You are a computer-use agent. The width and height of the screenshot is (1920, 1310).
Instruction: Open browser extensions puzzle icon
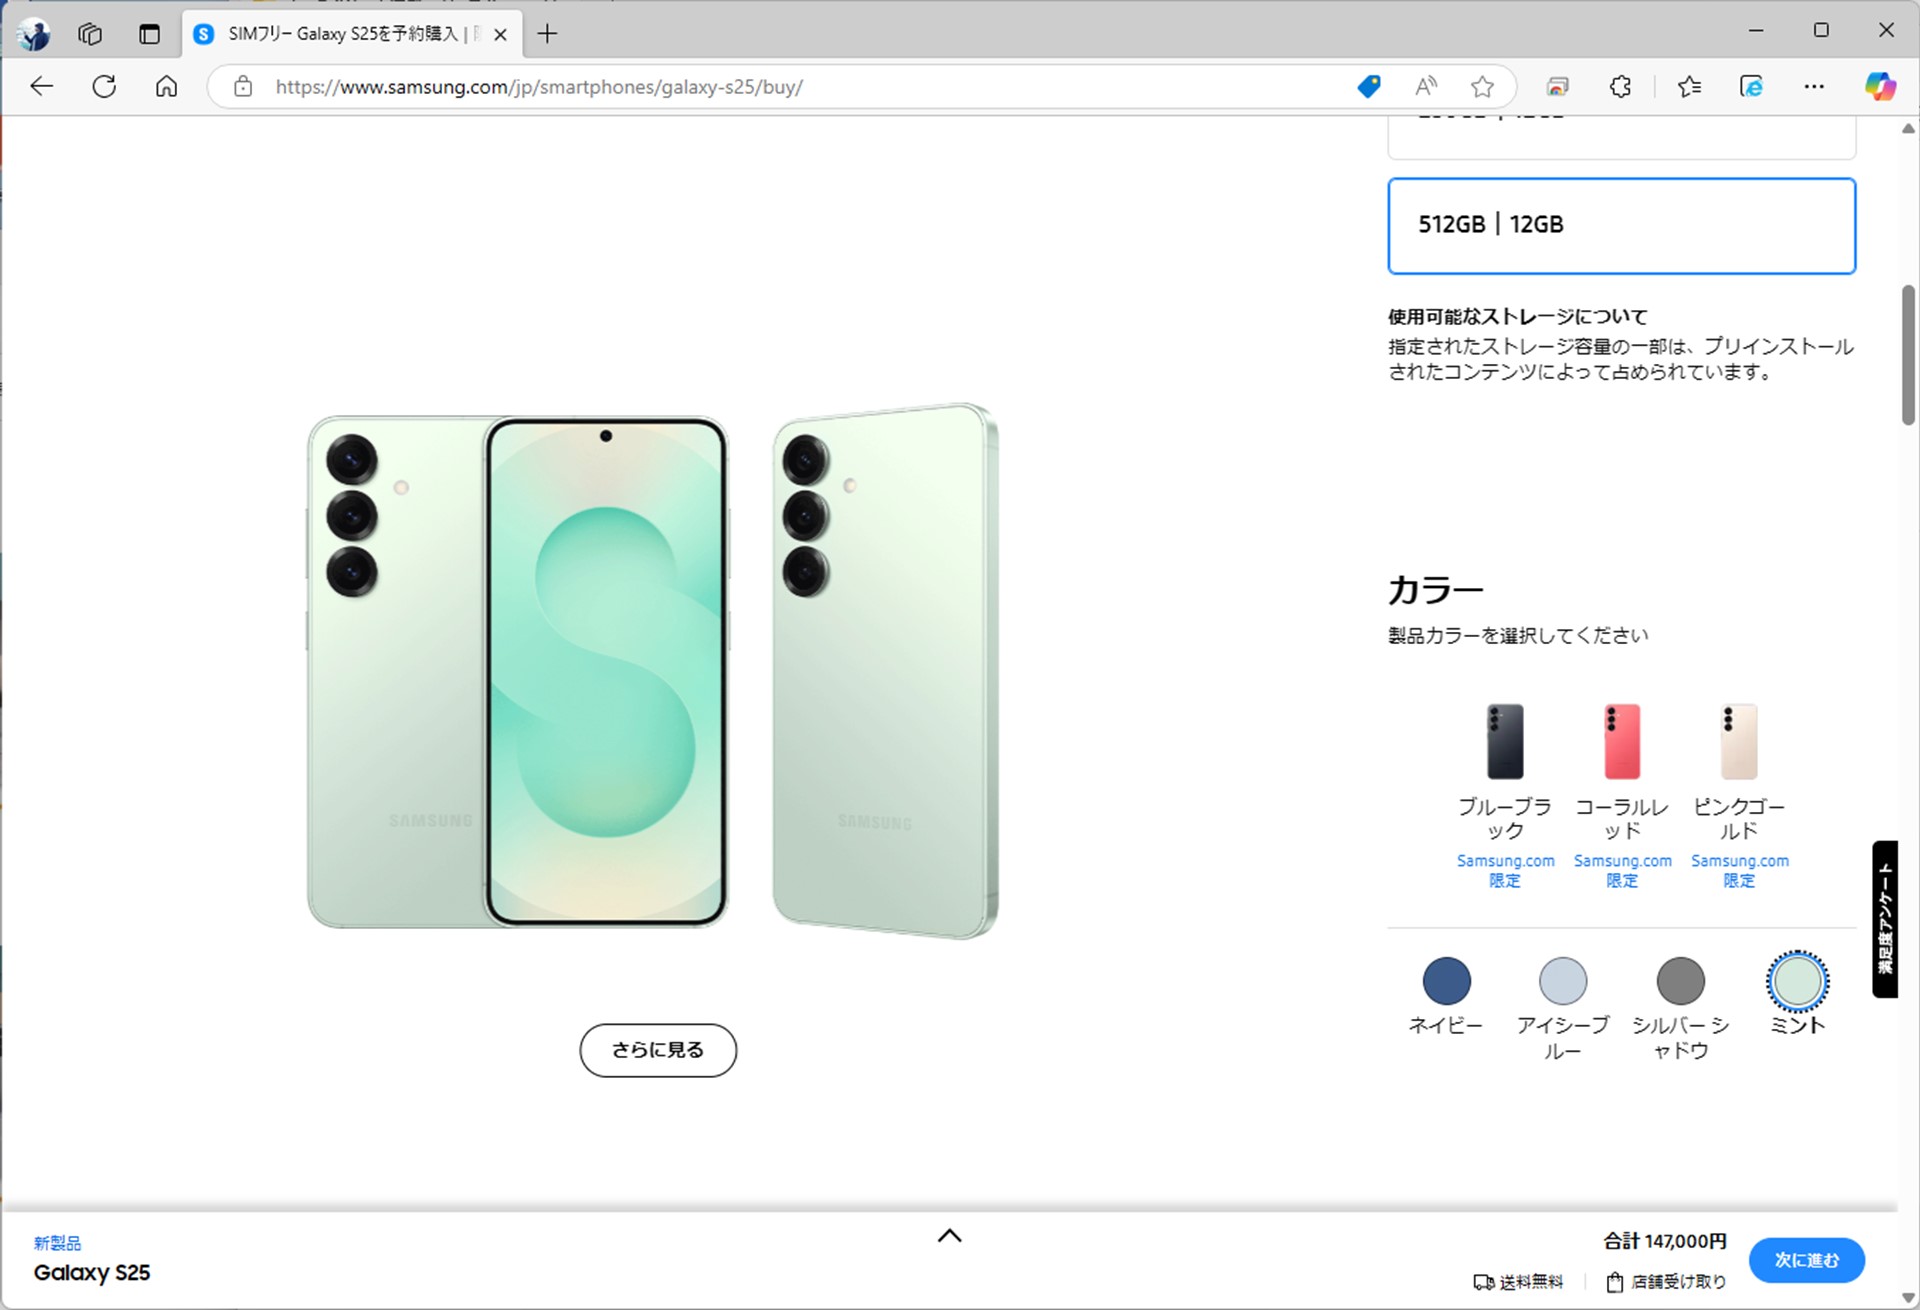pos(1620,87)
